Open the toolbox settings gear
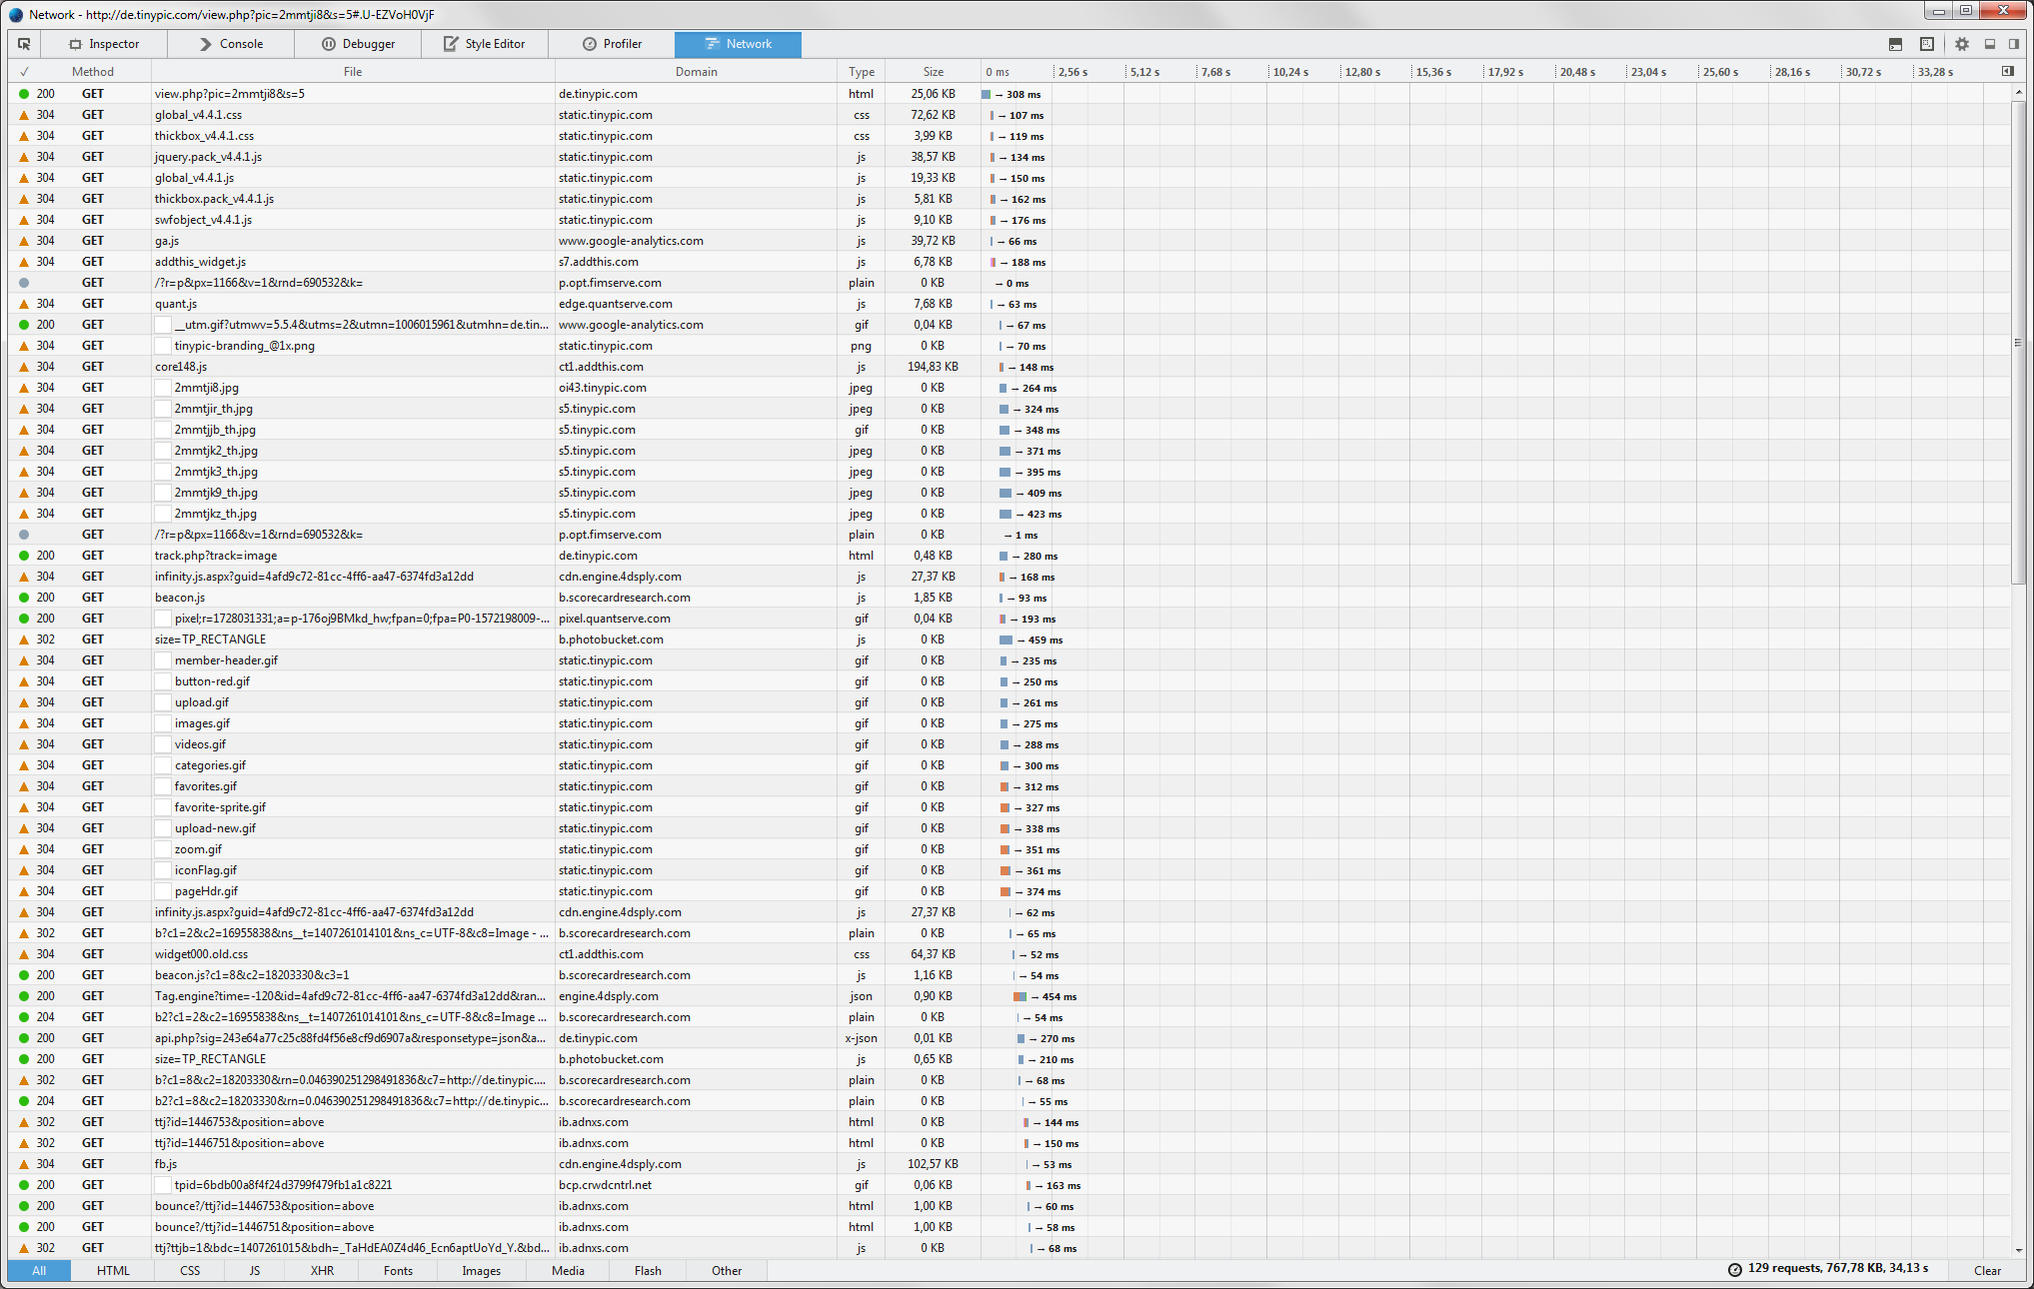Screen dimensions: 2034x1289 [x=1962, y=44]
